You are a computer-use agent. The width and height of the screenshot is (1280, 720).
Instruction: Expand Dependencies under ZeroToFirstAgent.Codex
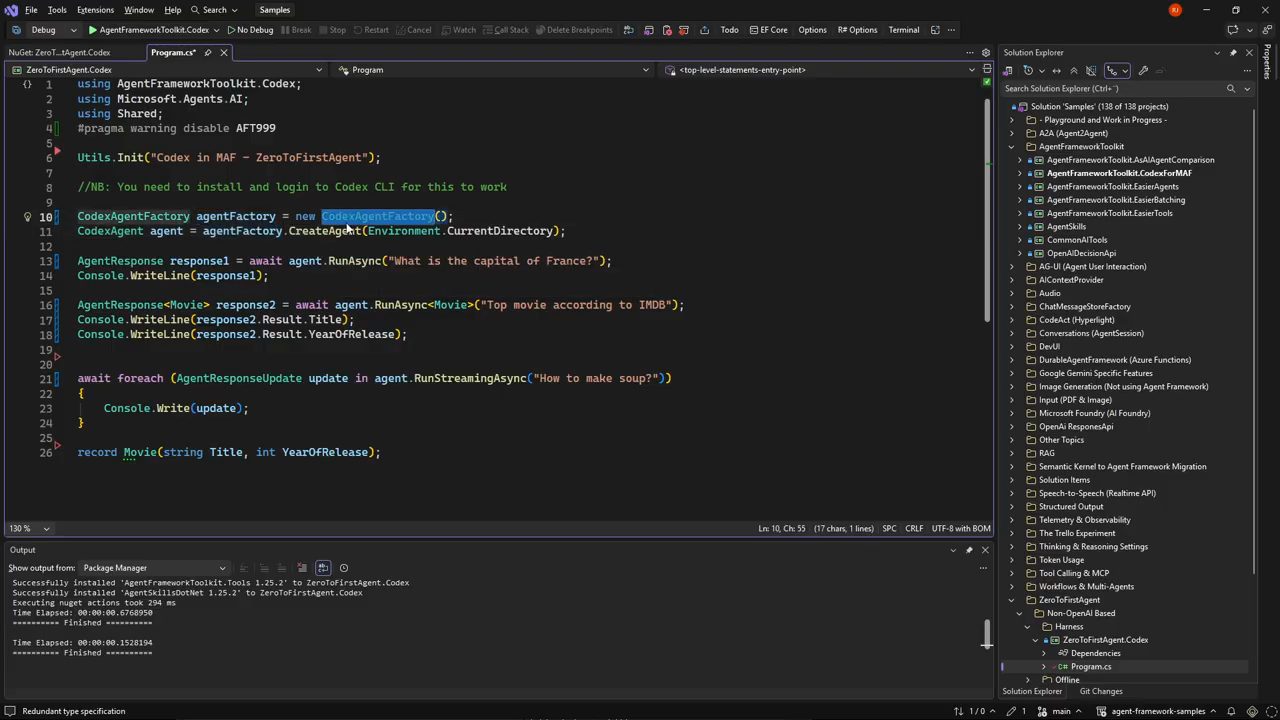click(x=1044, y=653)
